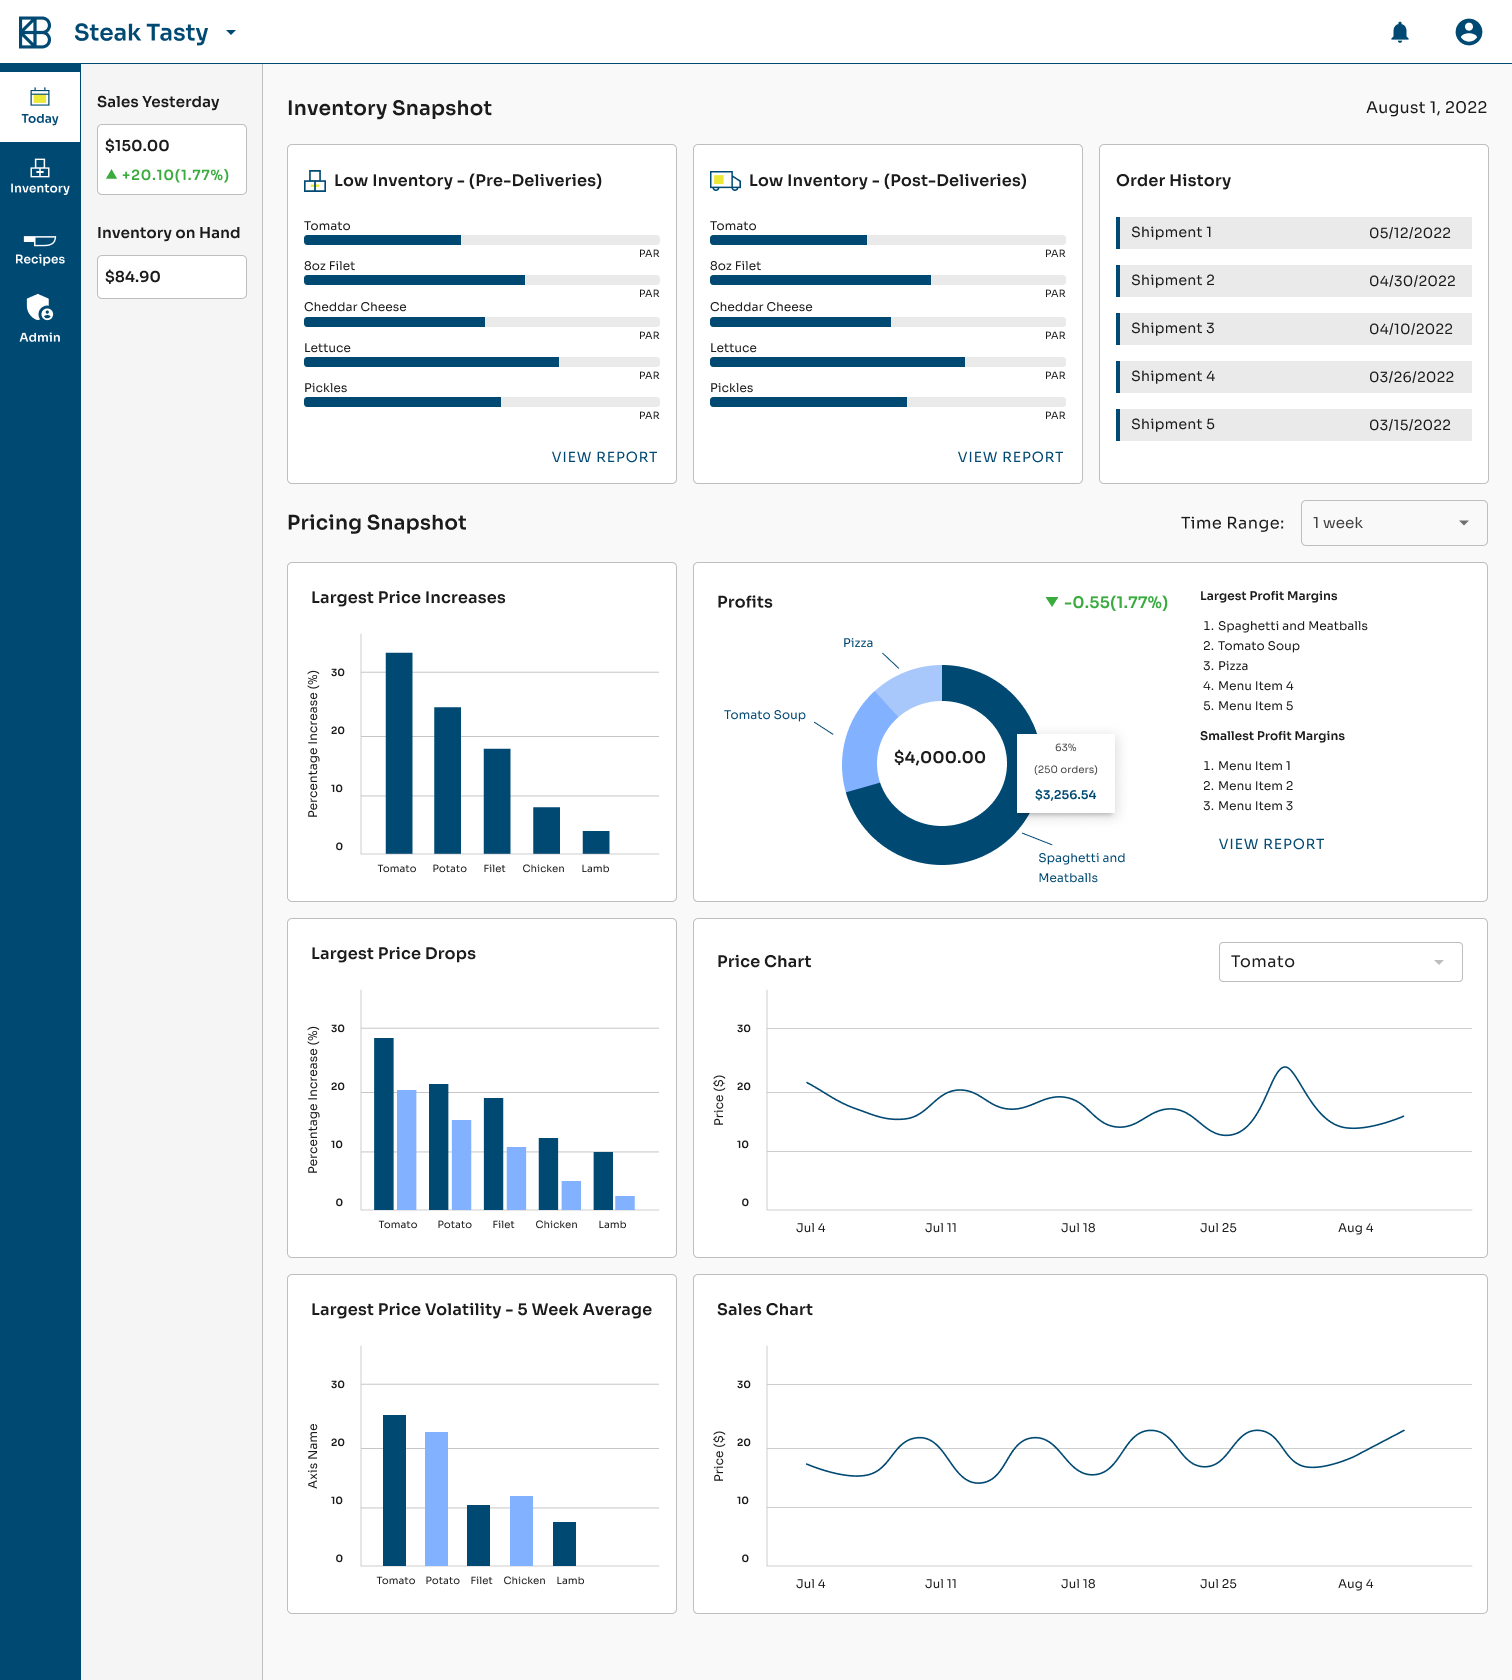This screenshot has width=1512, height=1680.
Task: Click the +20.10(1.77%) sales change
Action: (x=168, y=175)
